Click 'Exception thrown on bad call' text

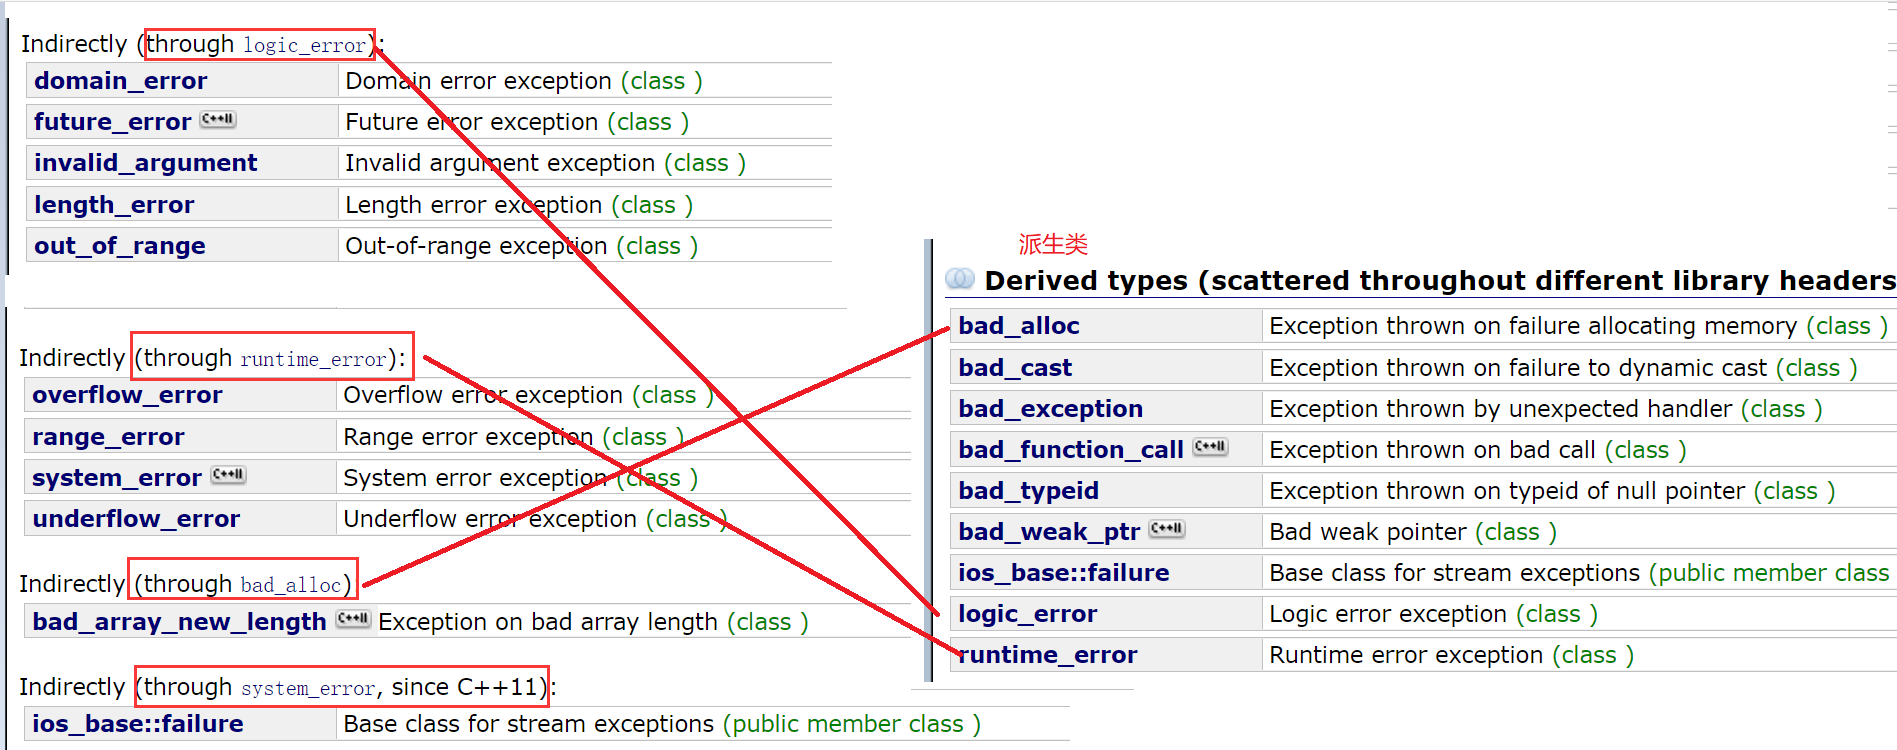pyautogui.click(x=1432, y=450)
